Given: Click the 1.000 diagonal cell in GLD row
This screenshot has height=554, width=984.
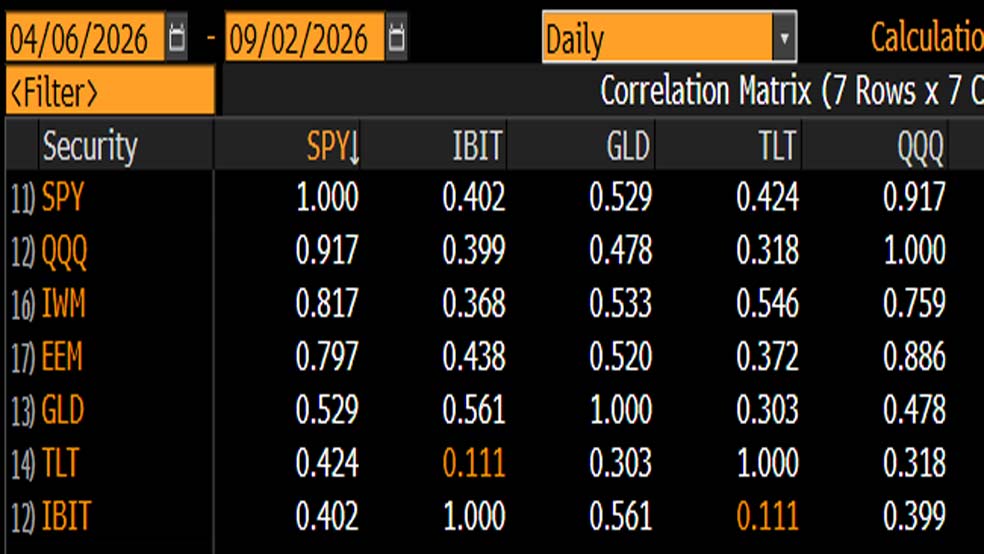Looking at the screenshot, I should (621, 410).
